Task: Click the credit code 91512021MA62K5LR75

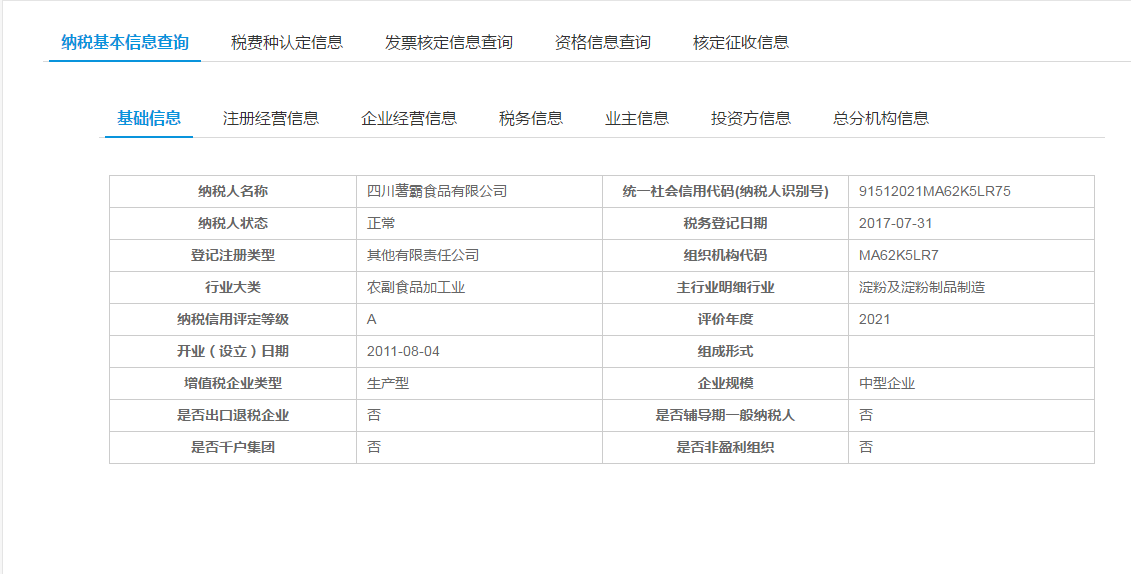Action: 934,191
